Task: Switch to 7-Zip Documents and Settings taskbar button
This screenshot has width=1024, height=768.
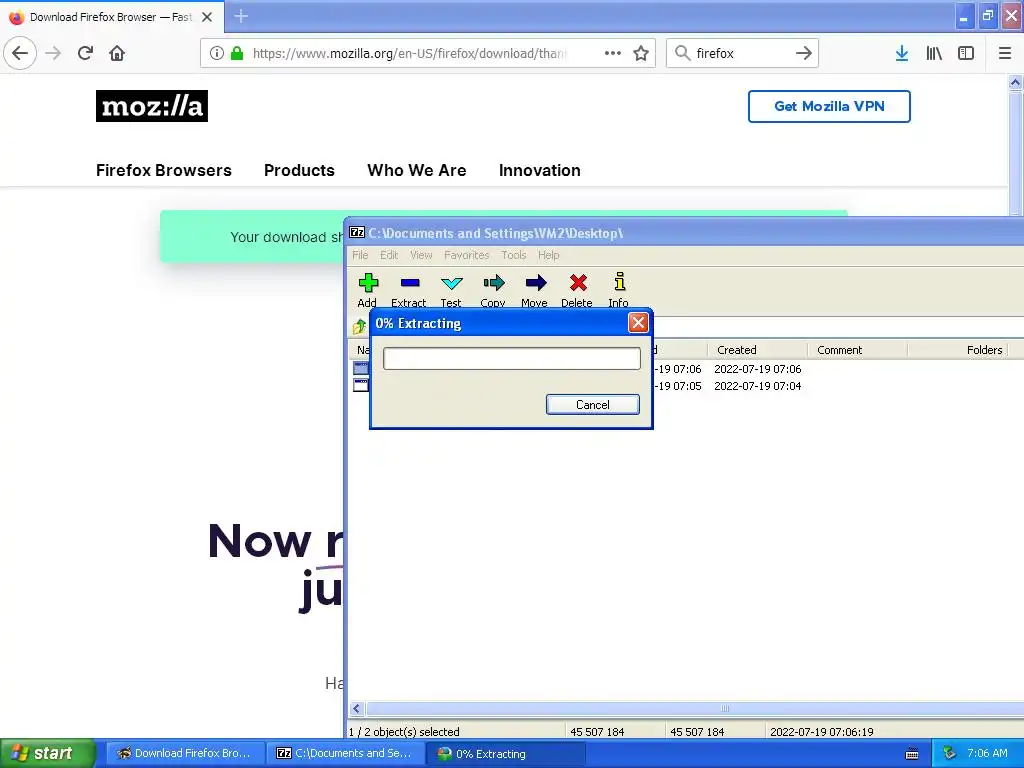Action: 344,753
